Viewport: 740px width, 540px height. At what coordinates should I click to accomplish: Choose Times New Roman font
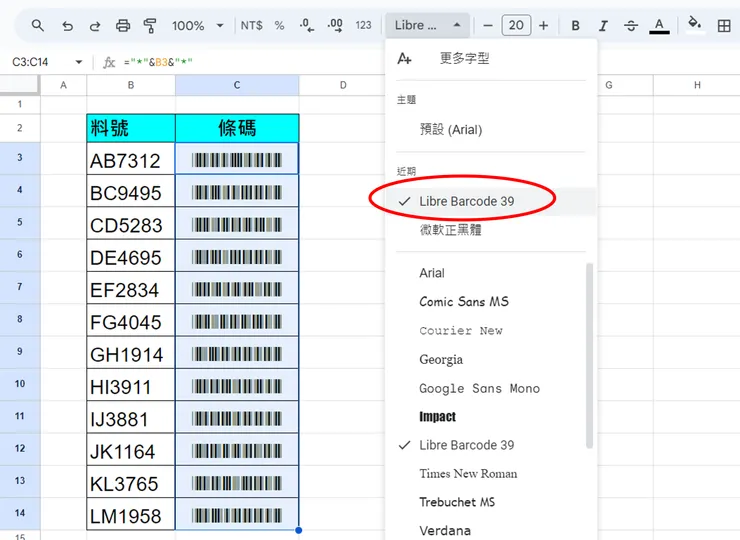(x=486, y=473)
